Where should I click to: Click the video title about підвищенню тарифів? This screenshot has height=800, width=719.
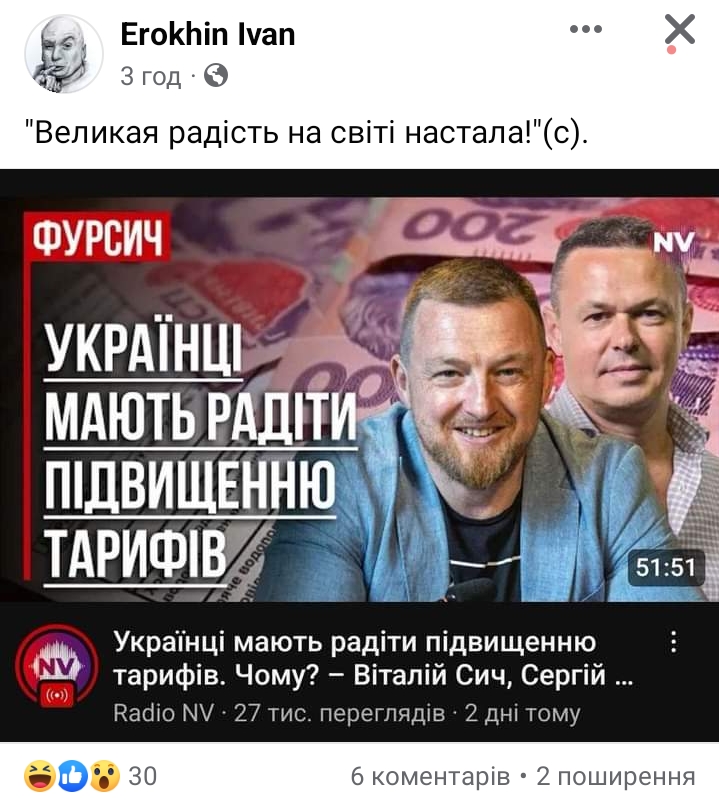[x=373, y=659]
